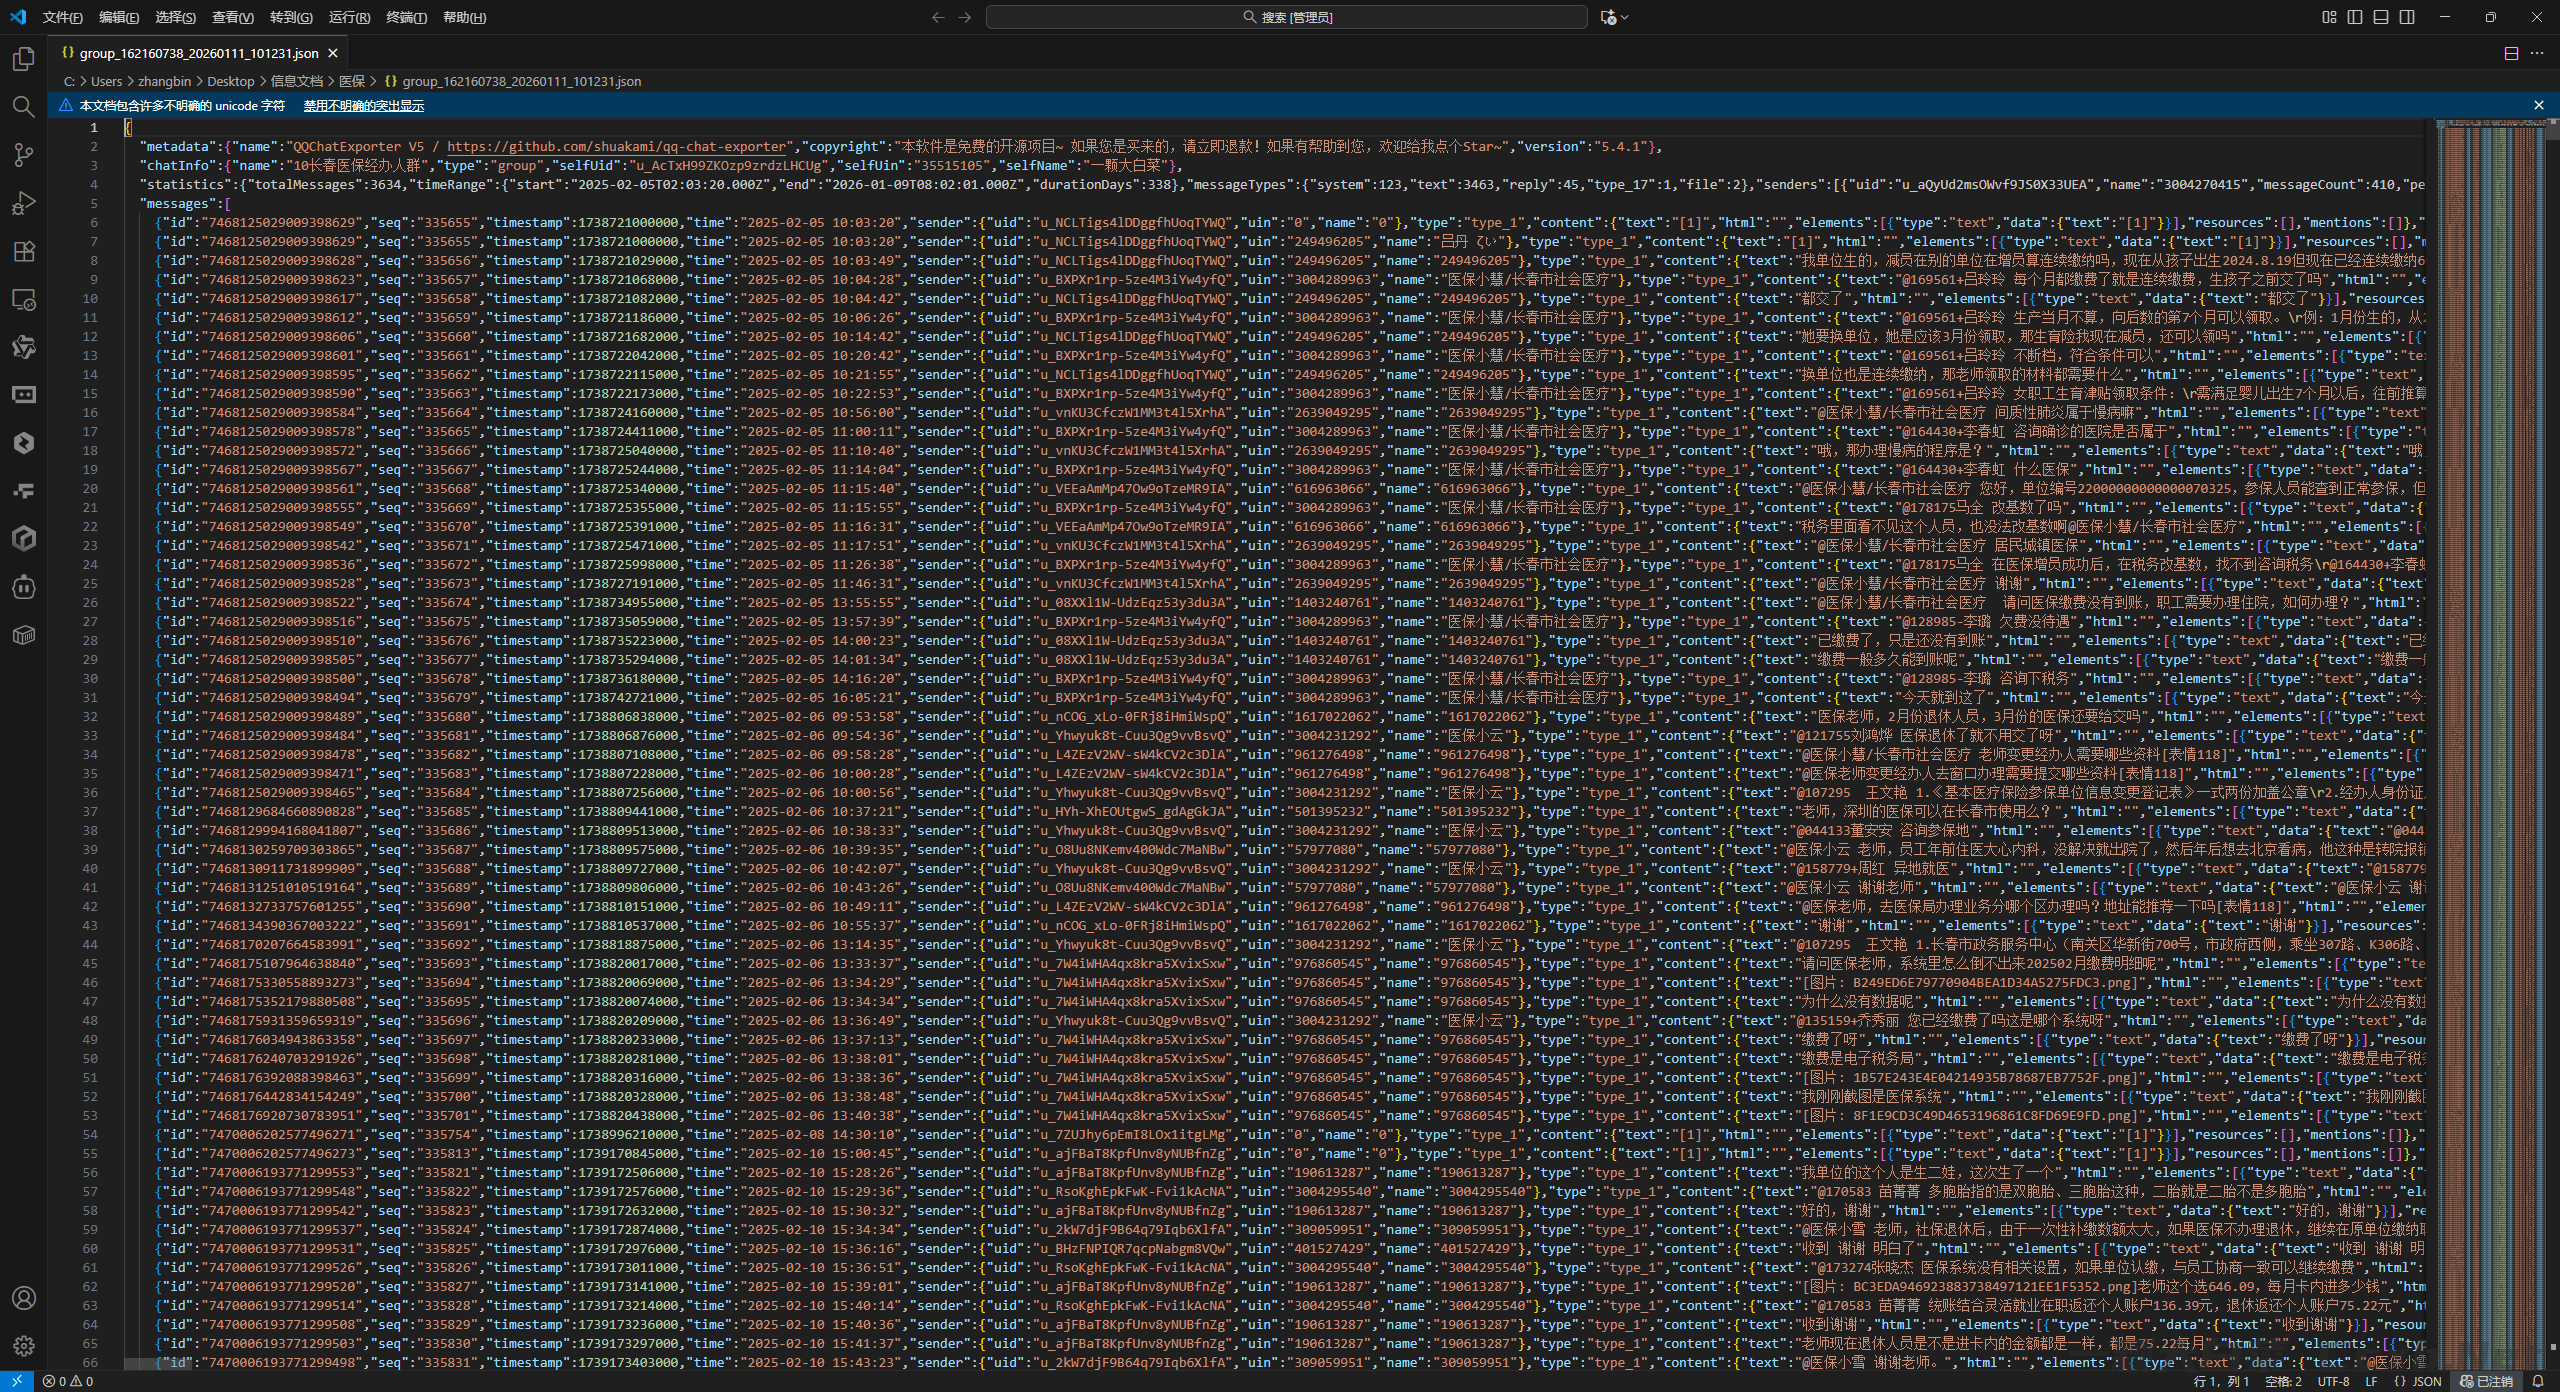Open the Extensions view

coord(24,251)
